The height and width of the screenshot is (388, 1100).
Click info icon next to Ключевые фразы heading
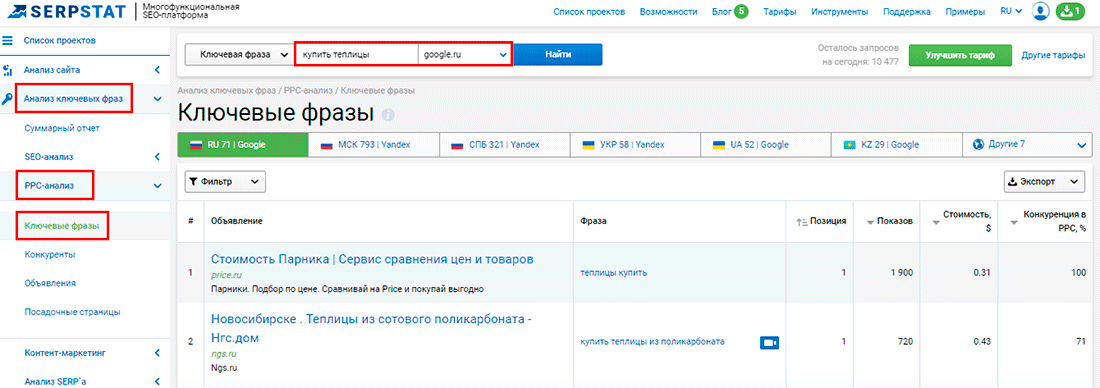tap(389, 114)
